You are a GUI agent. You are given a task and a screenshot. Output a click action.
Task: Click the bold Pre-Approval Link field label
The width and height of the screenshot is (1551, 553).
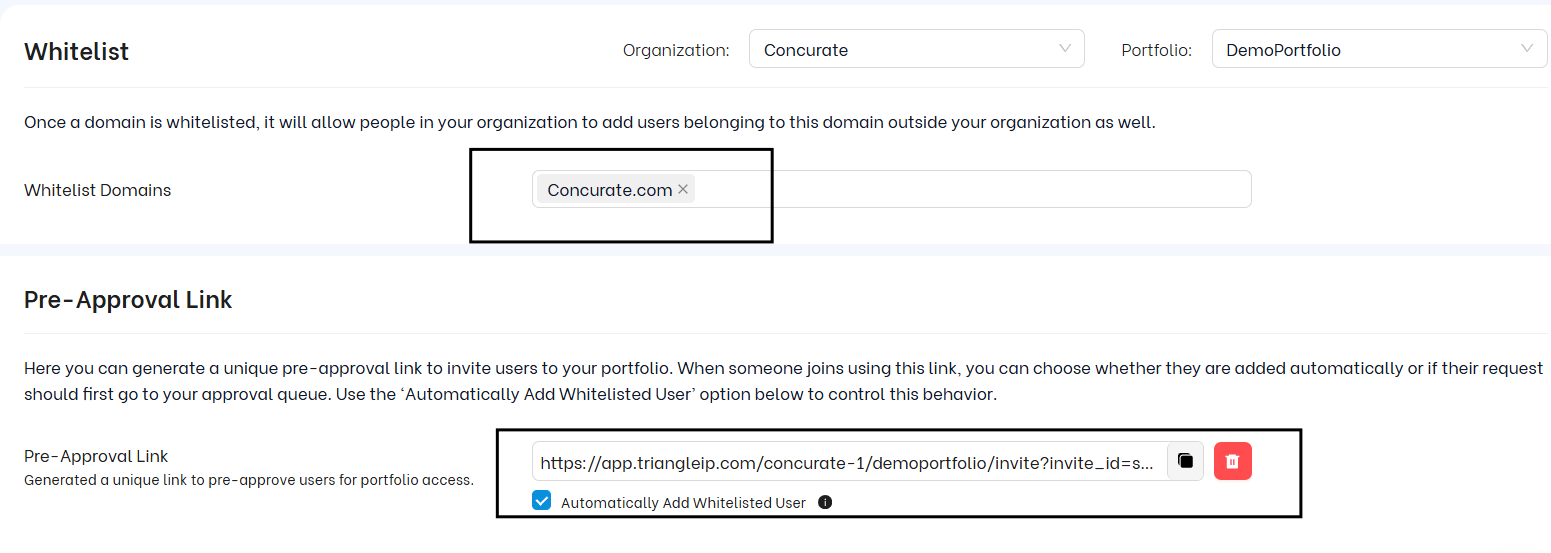pyautogui.click(x=96, y=456)
